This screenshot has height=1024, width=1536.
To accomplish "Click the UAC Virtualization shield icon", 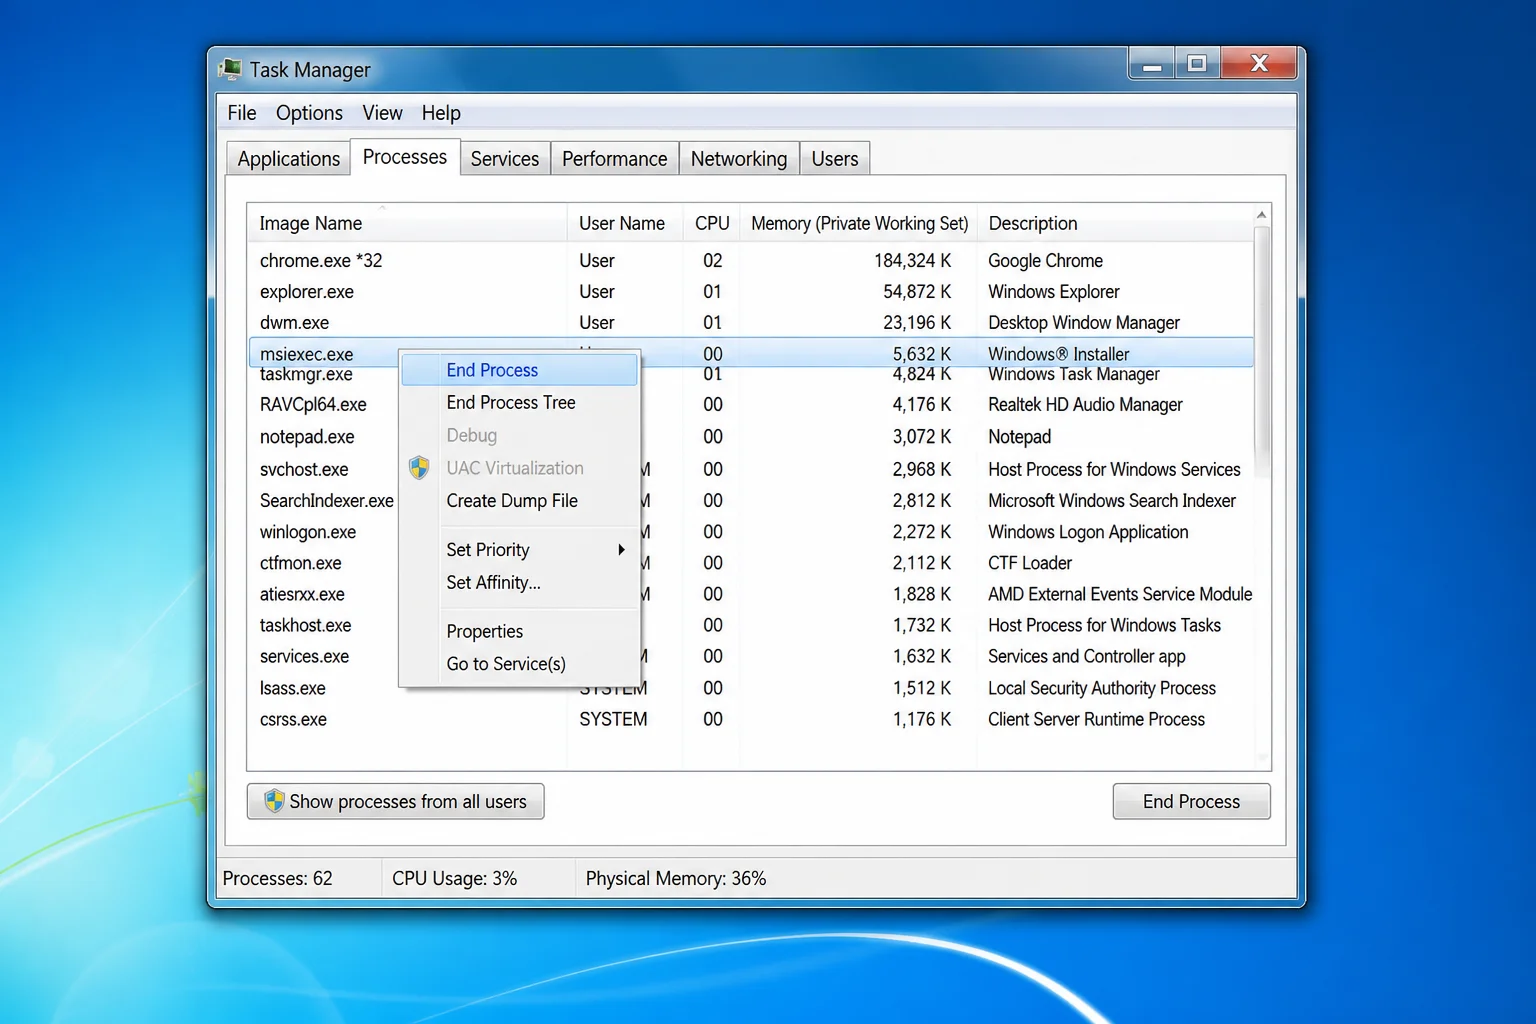I will (x=419, y=467).
